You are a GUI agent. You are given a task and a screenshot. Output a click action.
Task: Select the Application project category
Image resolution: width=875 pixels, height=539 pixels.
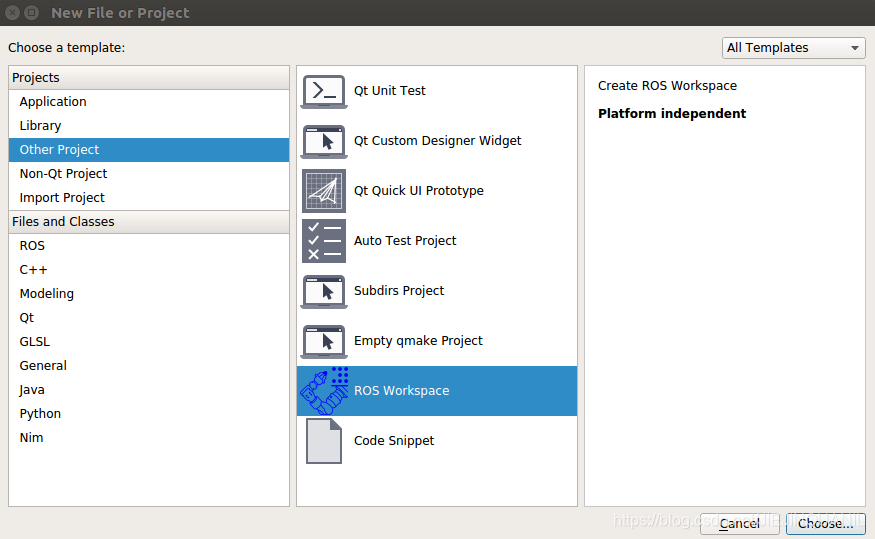pos(149,102)
